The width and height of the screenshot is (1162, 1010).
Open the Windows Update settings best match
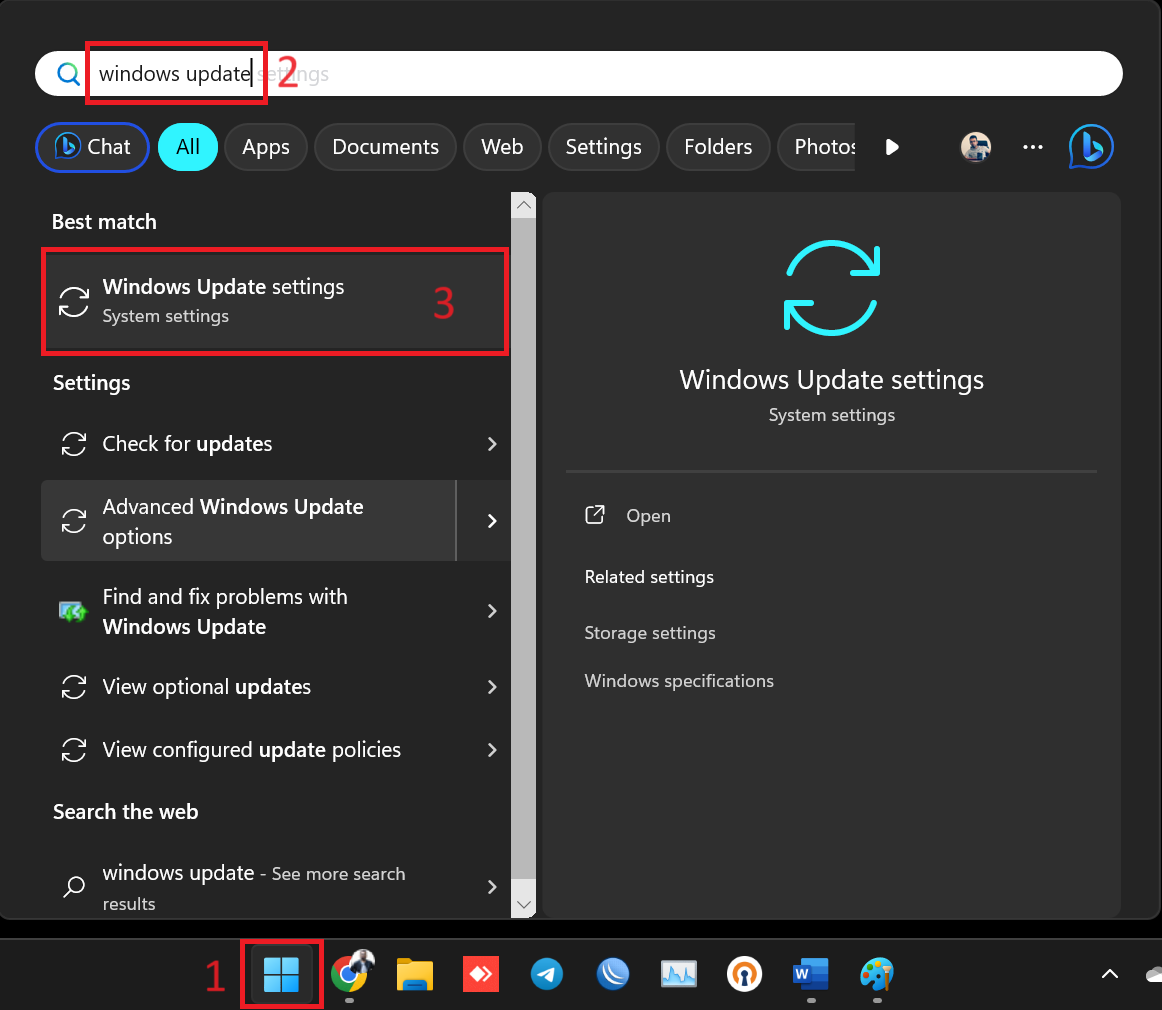point(275,301)
